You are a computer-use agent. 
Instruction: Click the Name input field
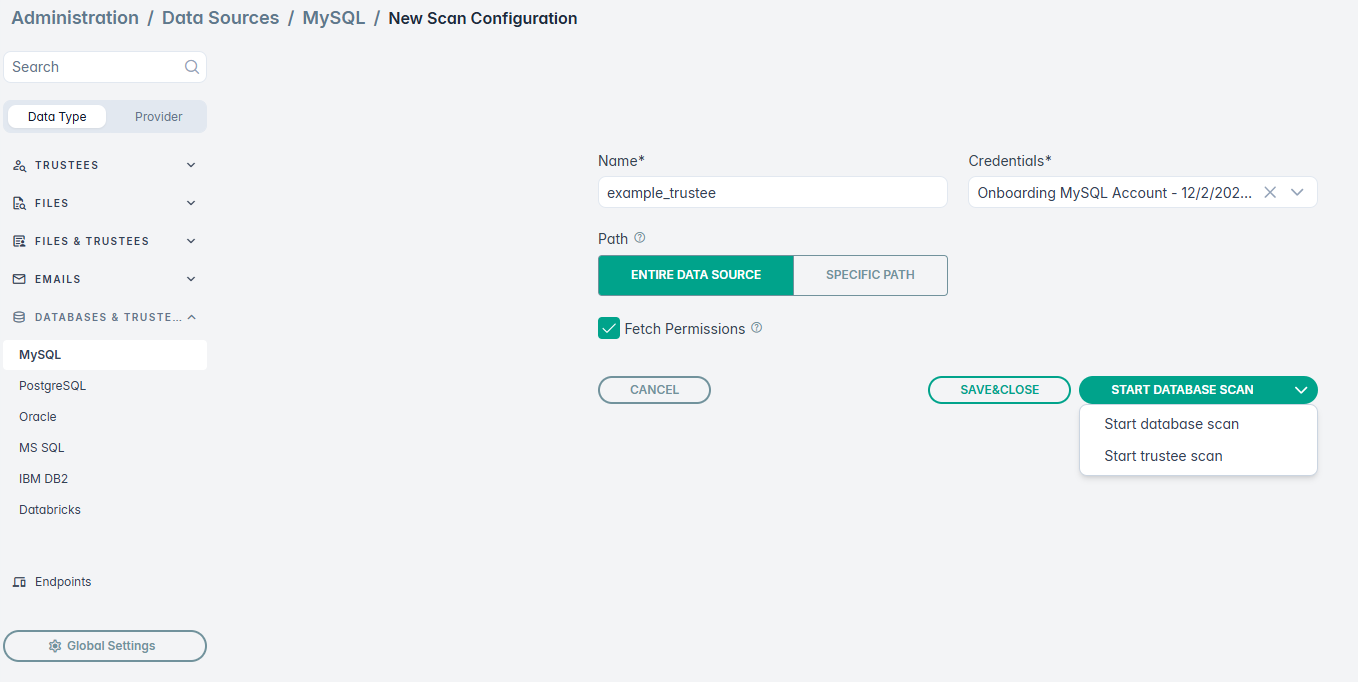[772, 192]
